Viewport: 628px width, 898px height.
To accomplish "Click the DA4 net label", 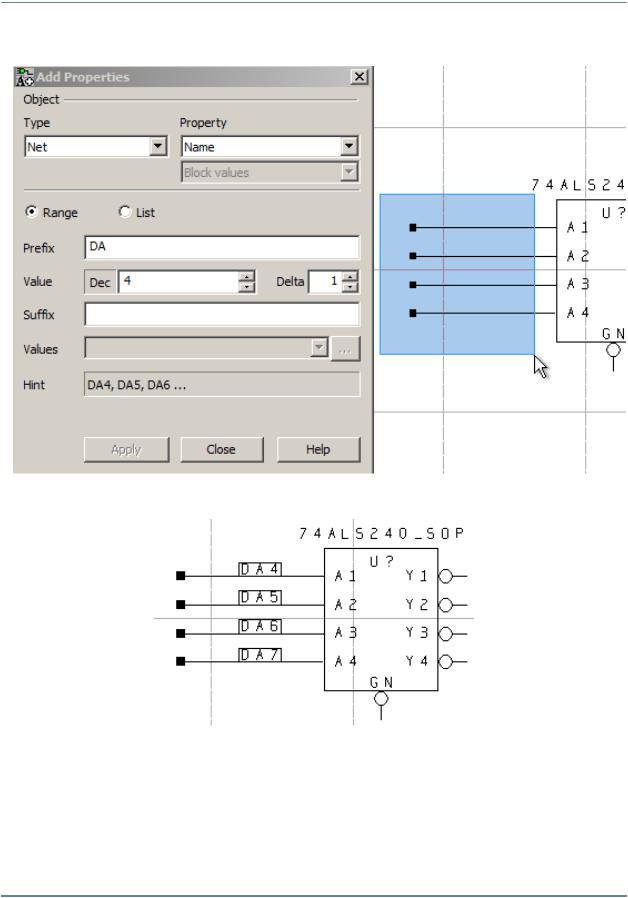I will [260, 569].
